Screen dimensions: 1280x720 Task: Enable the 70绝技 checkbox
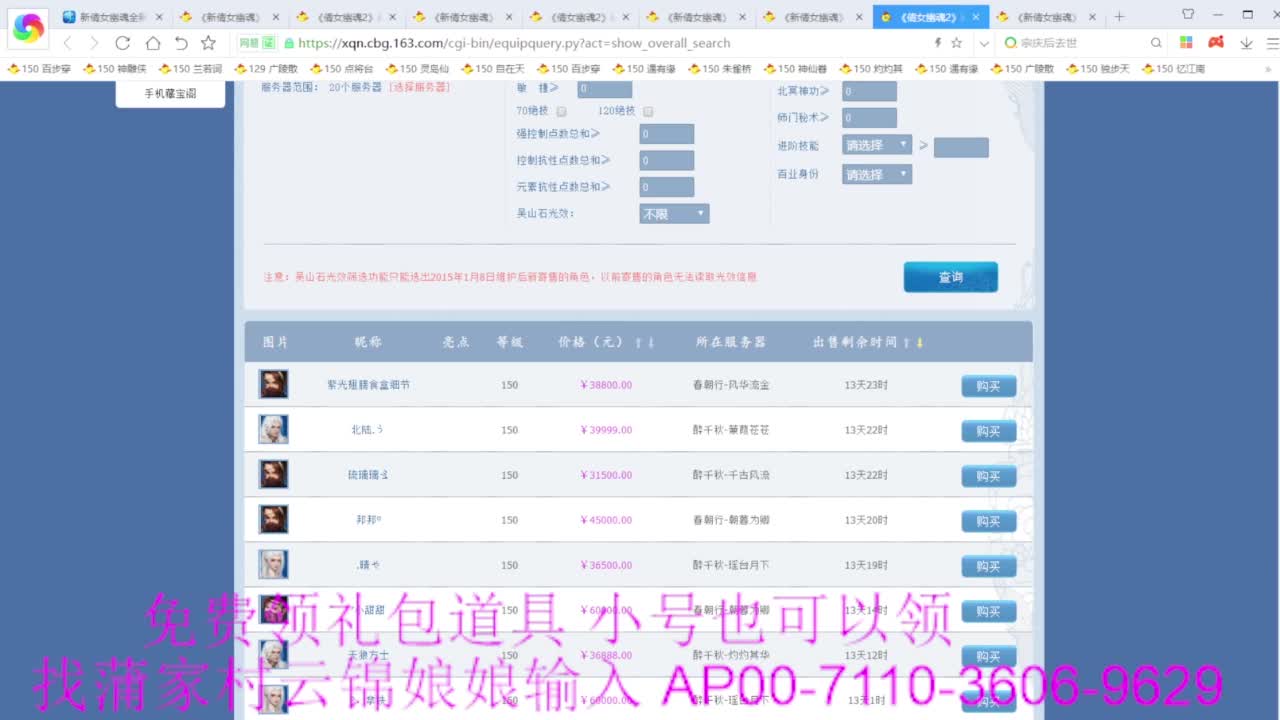point(561,111)
